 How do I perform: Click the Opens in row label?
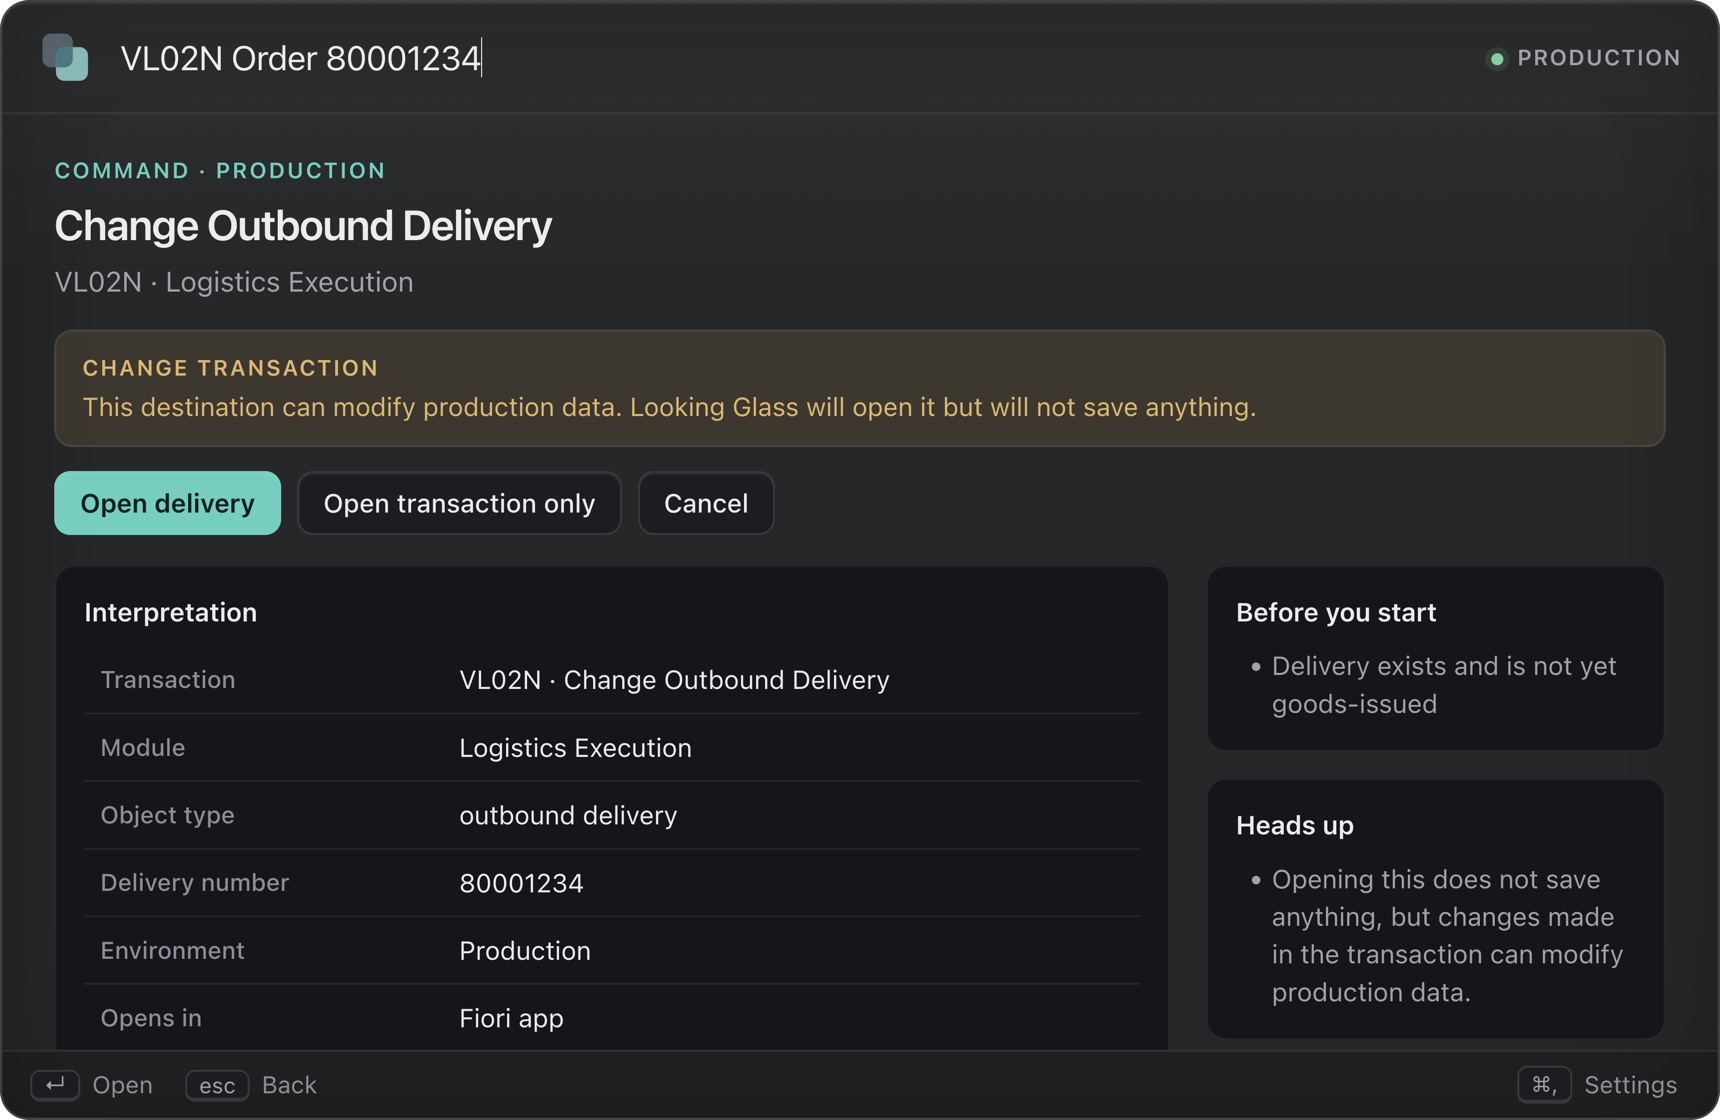click(x=151, y=1018)
